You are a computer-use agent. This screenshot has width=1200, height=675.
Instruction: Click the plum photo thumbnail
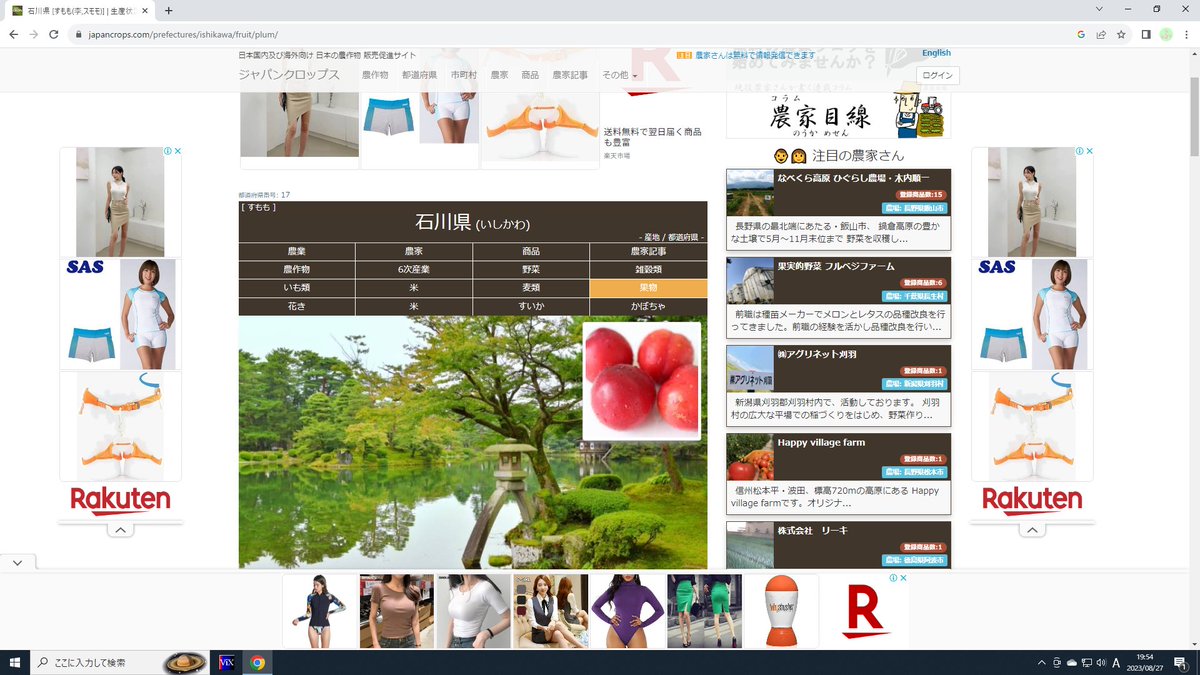(x=642, y=381)
